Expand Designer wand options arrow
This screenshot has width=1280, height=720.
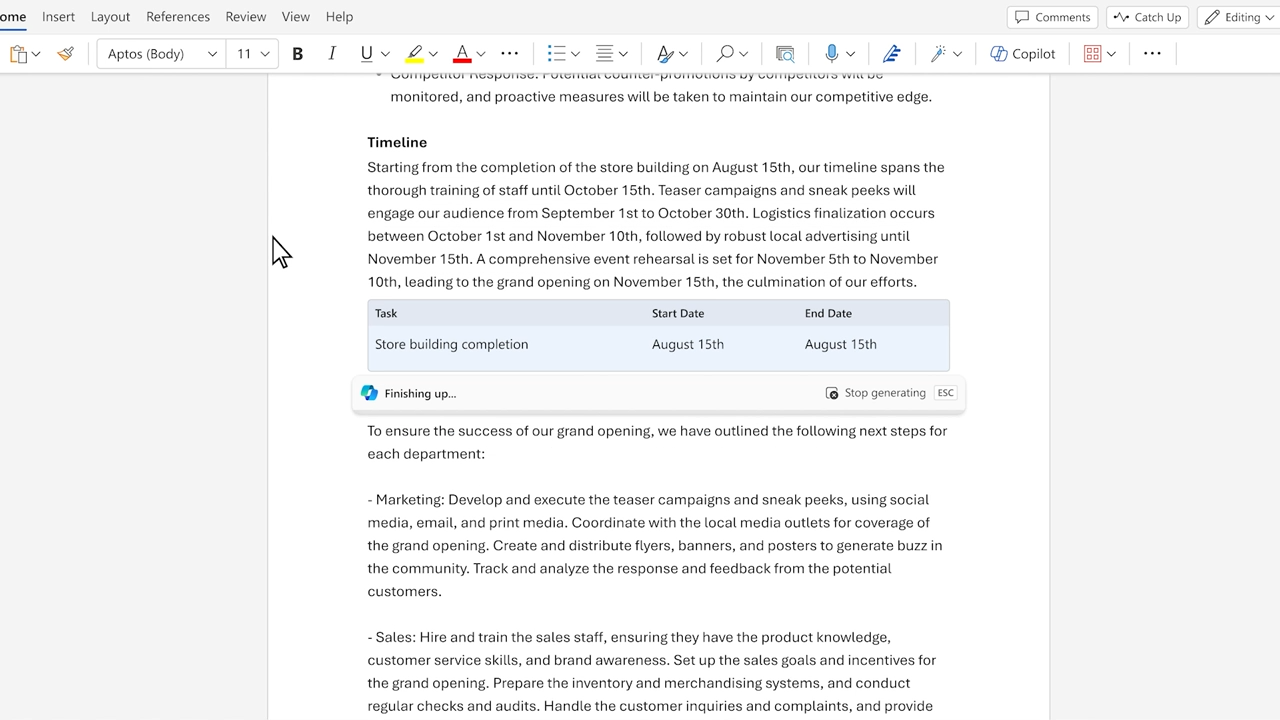click(x=957, y=54)
